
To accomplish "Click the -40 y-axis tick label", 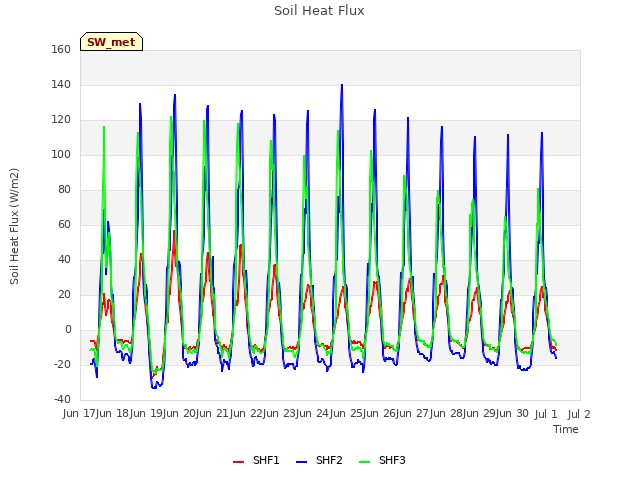I will [x=62, y=399].
